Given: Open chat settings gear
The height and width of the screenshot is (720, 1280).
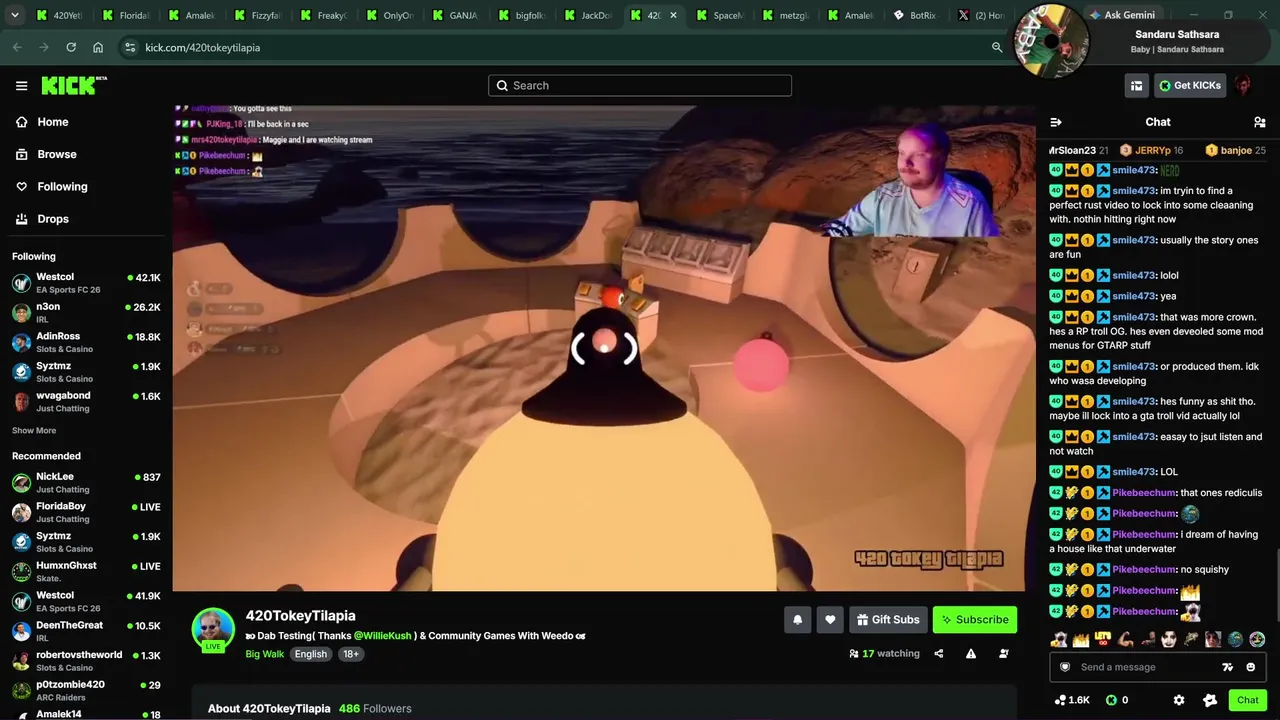Looking at the screenshot, I should [x=1179, y=700].
